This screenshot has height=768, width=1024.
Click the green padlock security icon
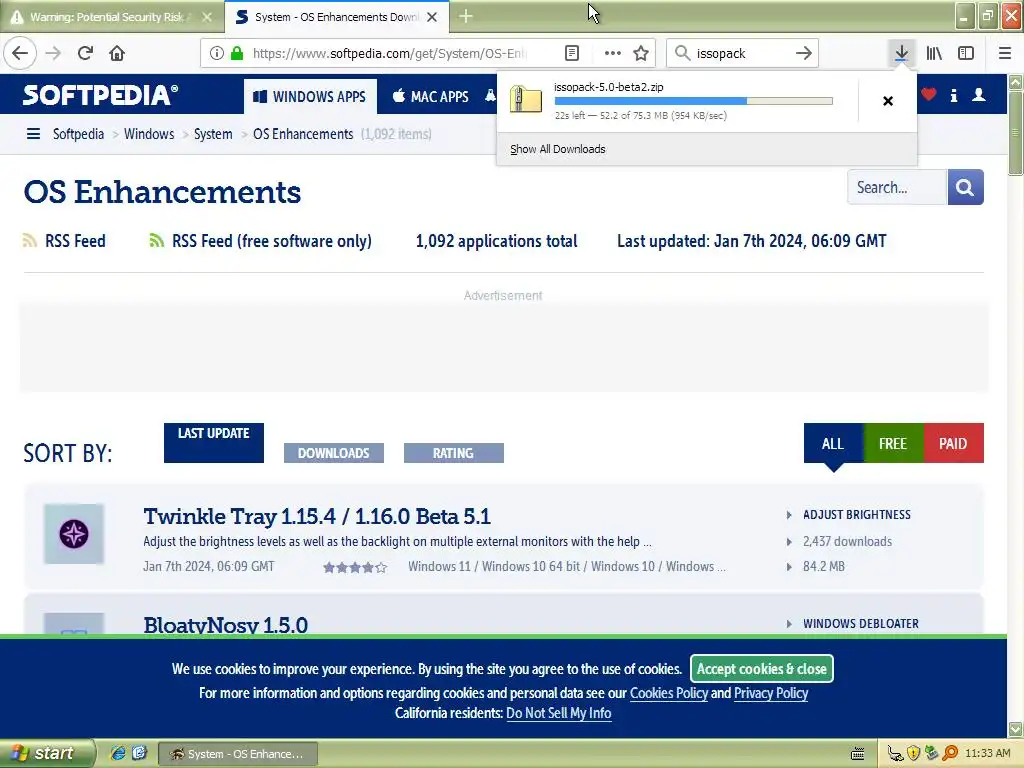click(x=237, y=53)
